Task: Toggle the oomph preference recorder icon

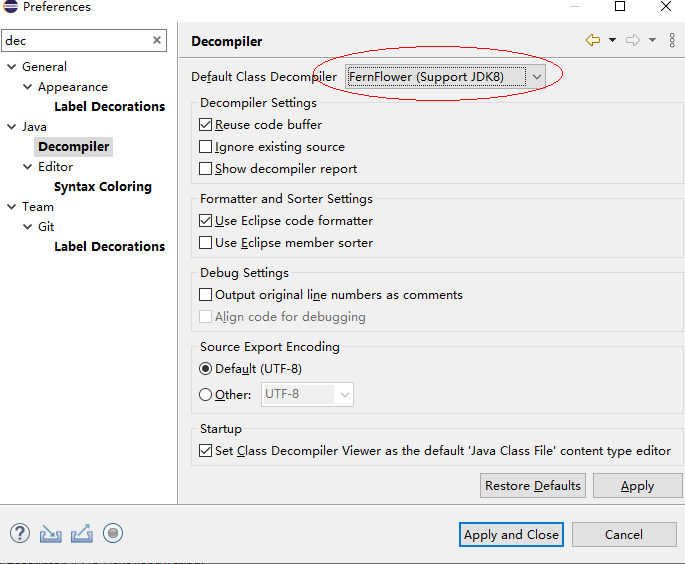Action: 113,534
